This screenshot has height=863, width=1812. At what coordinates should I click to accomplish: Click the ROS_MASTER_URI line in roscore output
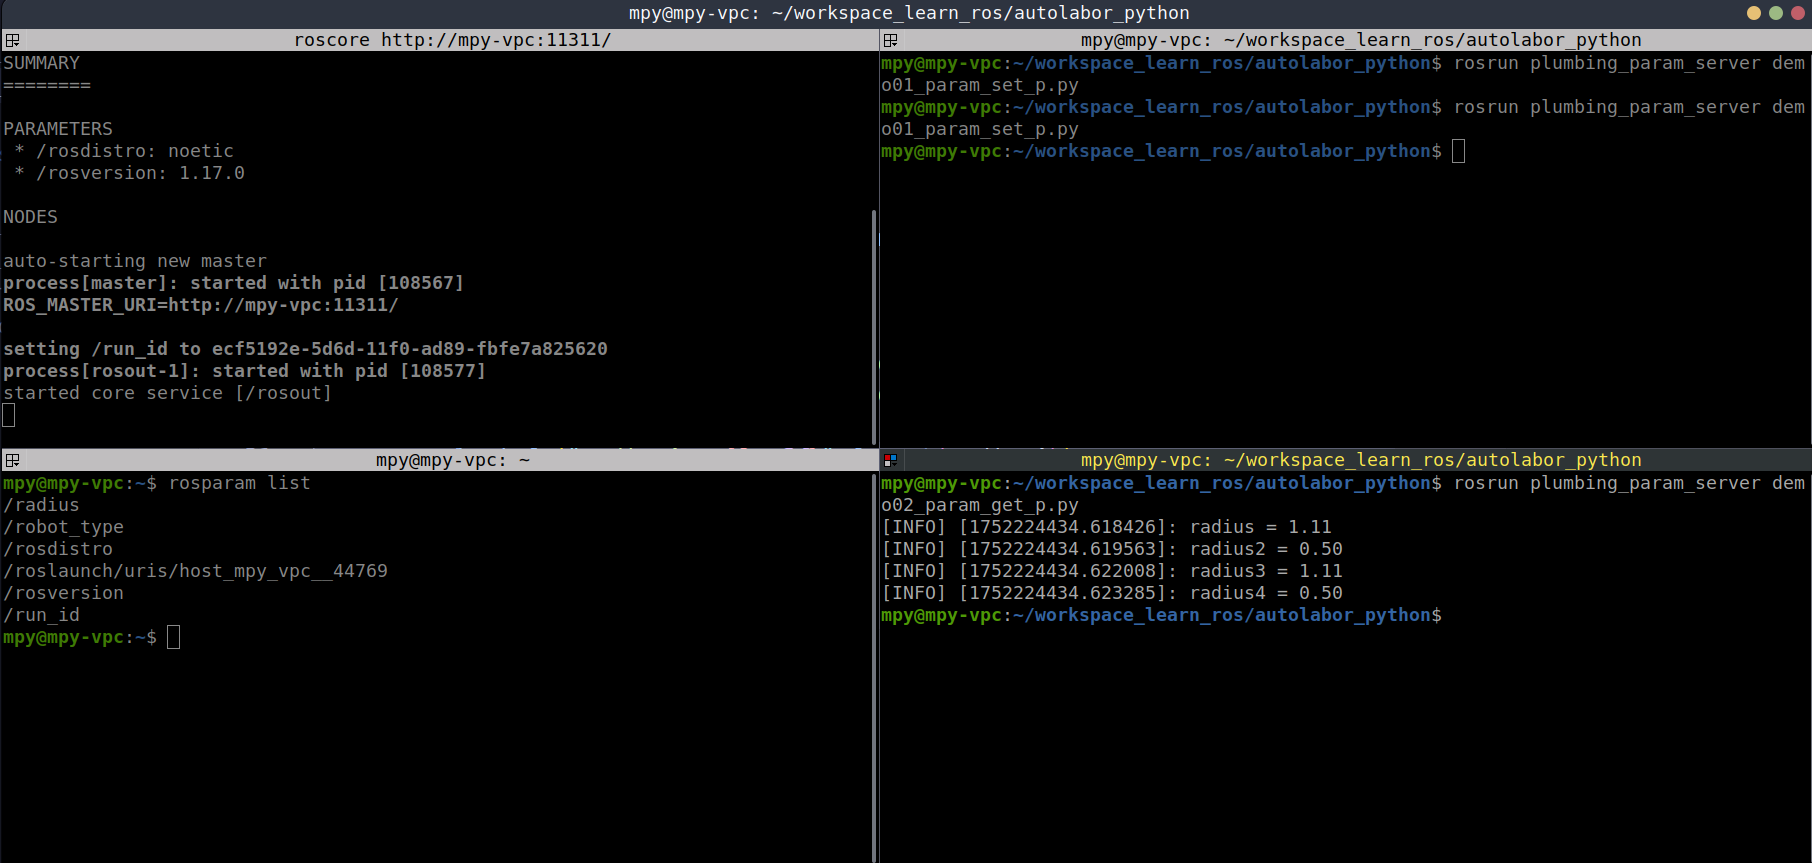point(200,305)
